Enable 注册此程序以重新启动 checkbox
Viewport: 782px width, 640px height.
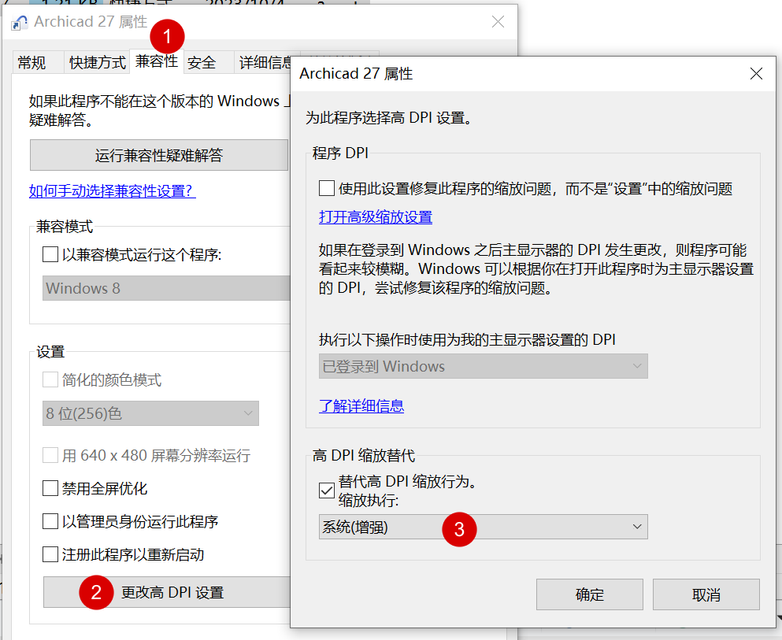[50, 554]
